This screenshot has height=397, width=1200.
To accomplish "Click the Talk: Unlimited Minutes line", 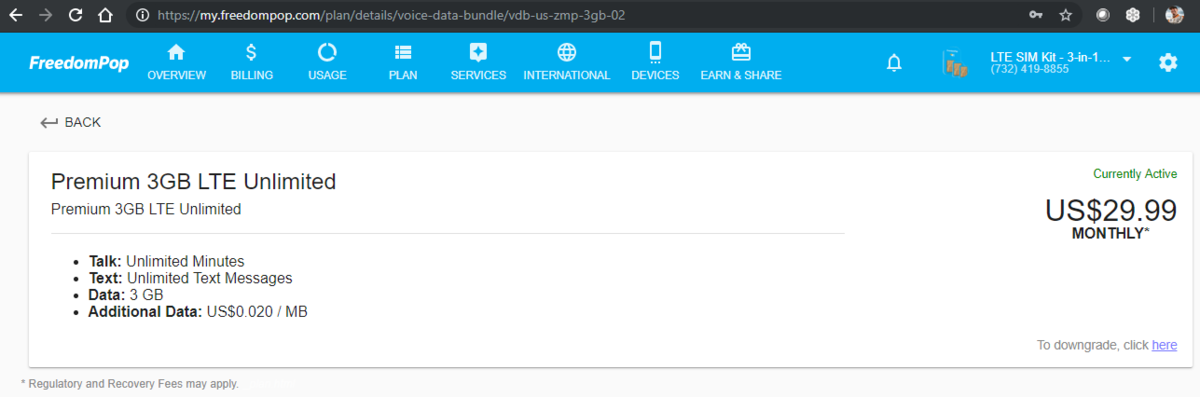I will pos(166,262).
